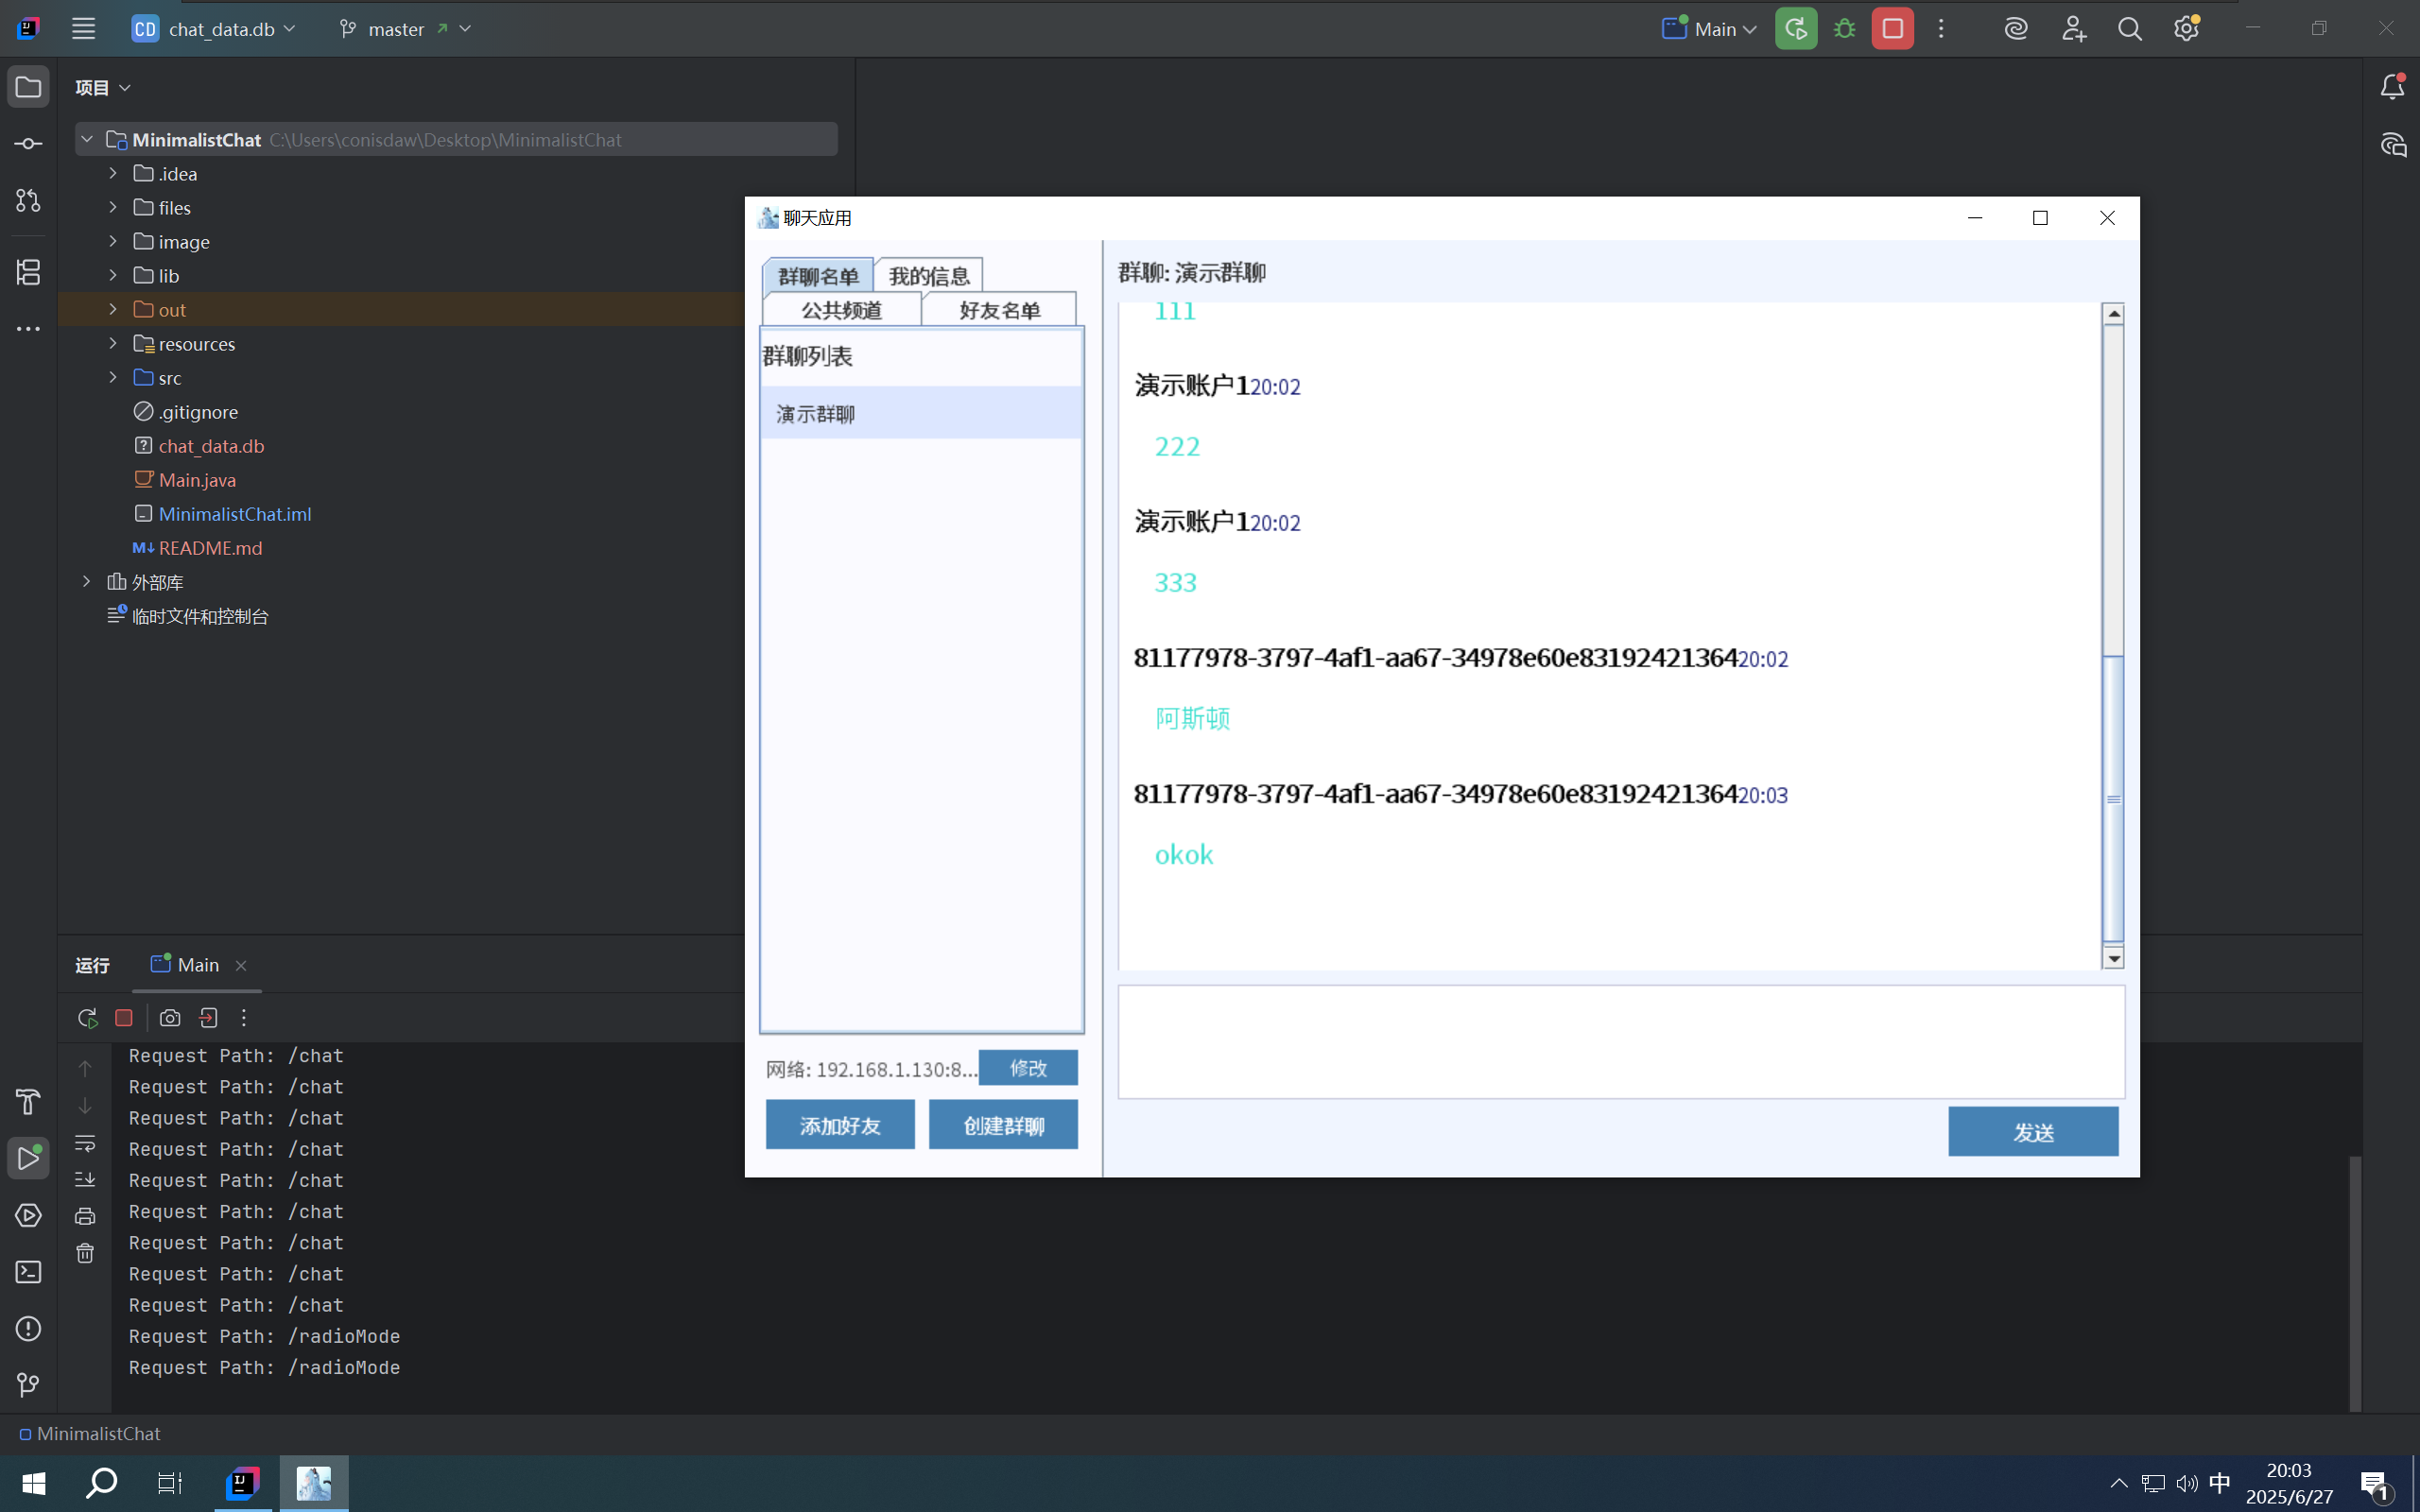Click the exit icon in Run panel toolbar
Image resolution: width=2420 pixels, height=1512 pixels.
tap(208, 1018)
